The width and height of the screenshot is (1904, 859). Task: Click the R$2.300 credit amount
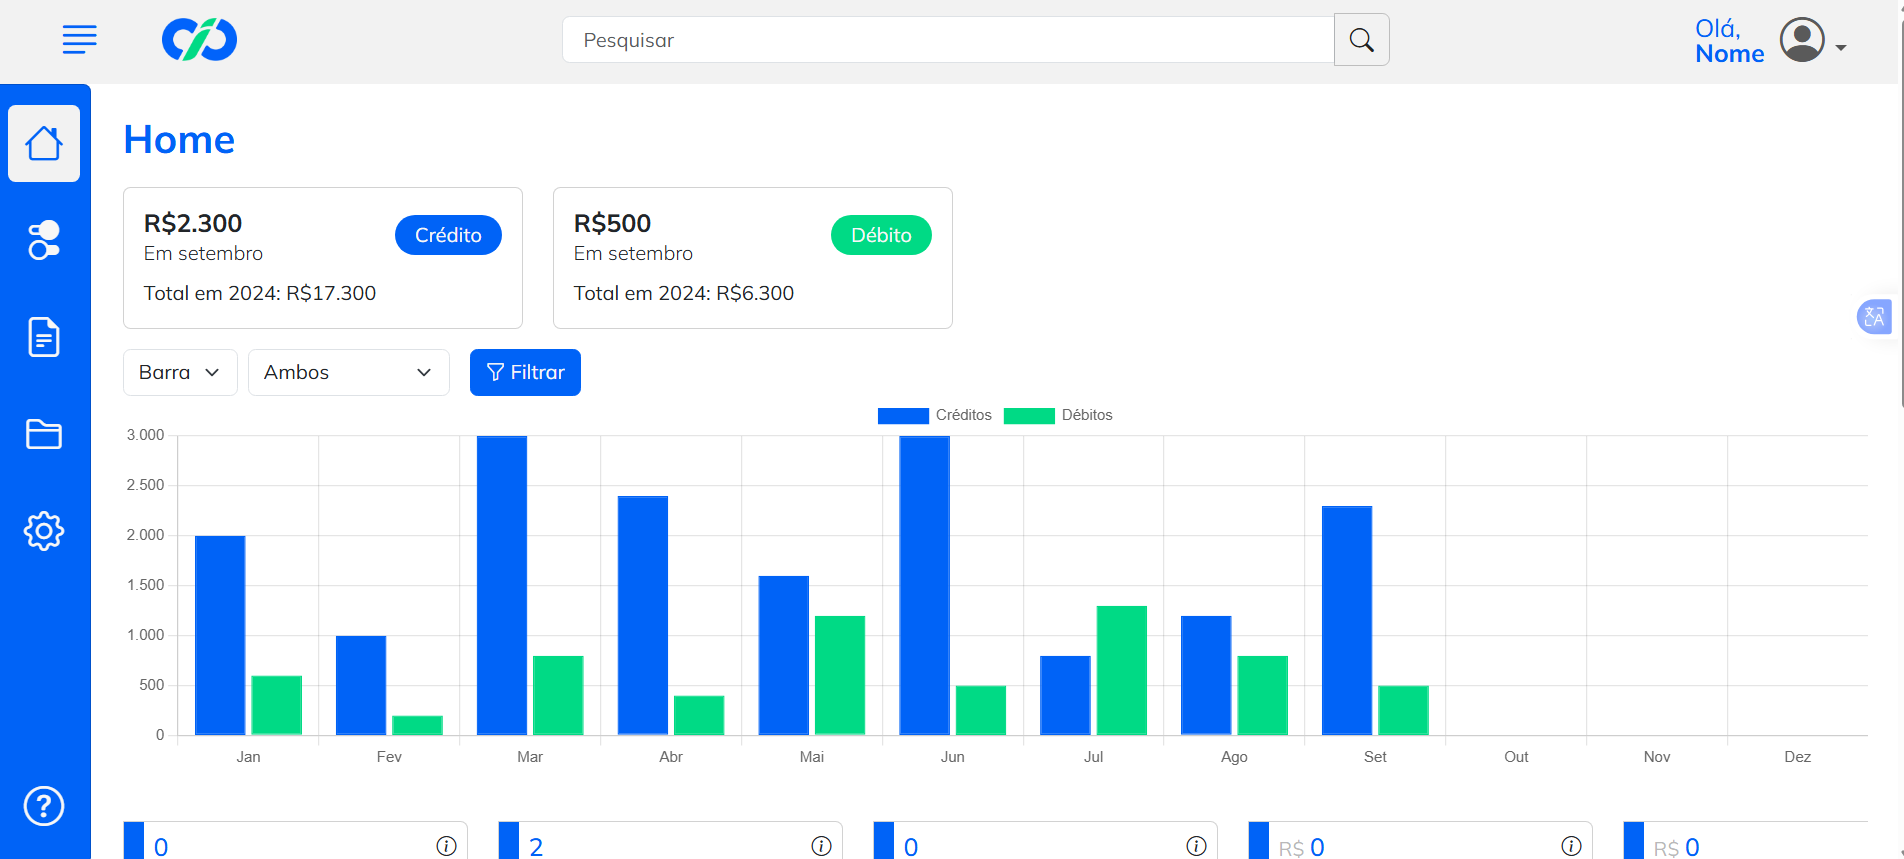tap(193, 223)
